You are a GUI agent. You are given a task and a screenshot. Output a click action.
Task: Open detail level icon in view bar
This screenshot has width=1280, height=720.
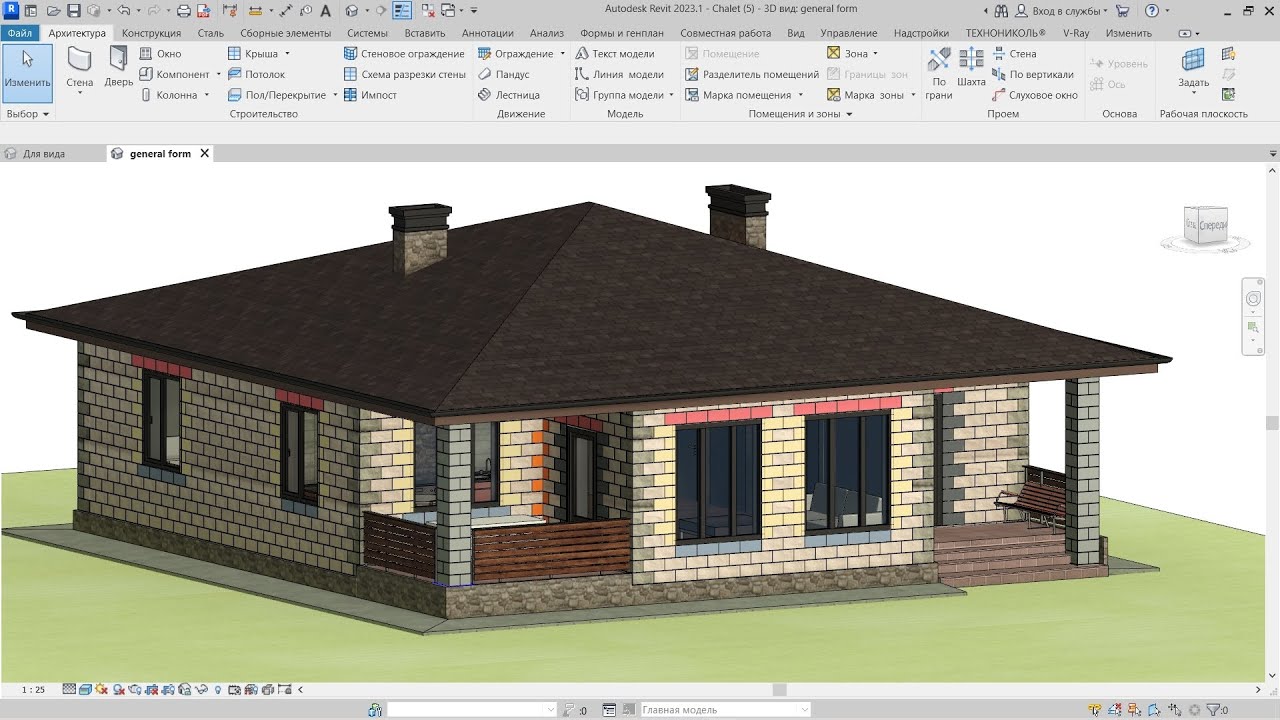69,690
